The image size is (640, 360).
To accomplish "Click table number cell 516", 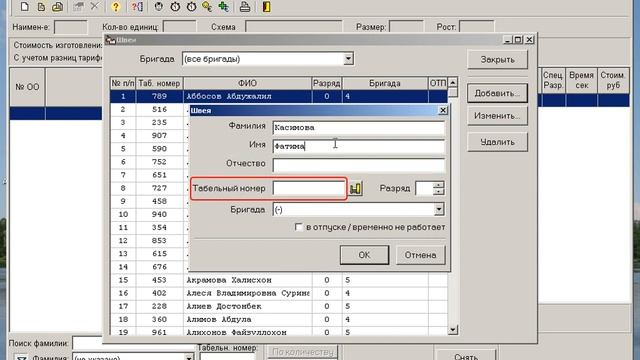I will pos(159,109).
